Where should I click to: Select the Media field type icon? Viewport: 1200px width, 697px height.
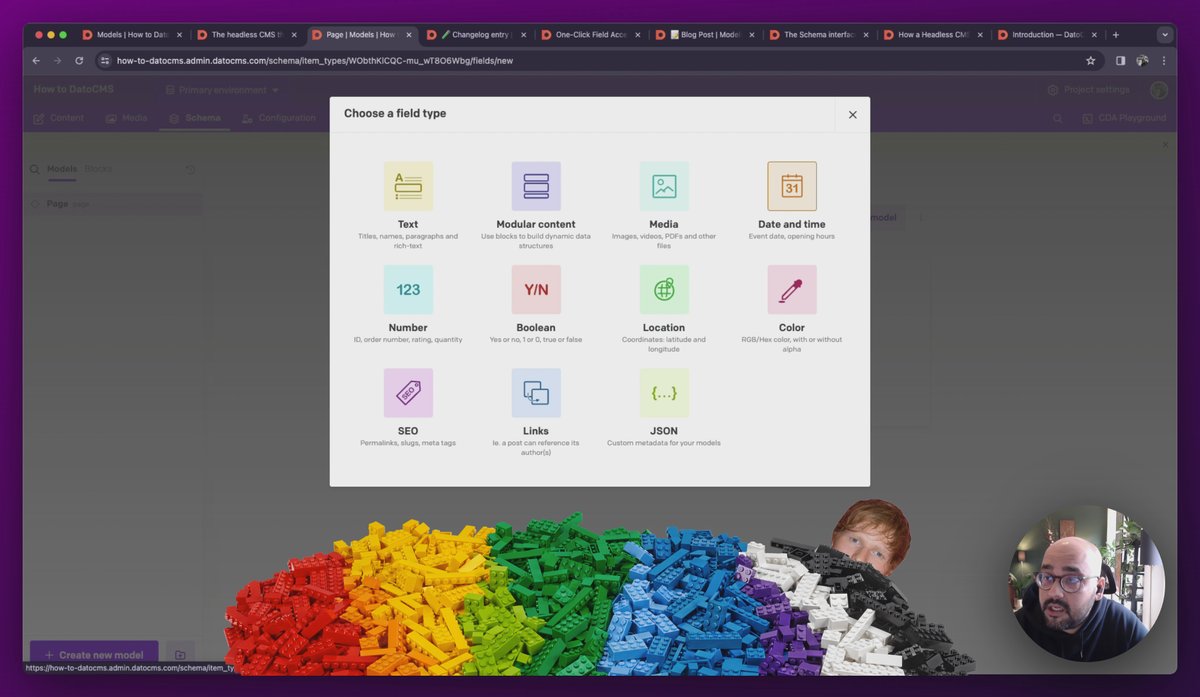click(664, 186)
